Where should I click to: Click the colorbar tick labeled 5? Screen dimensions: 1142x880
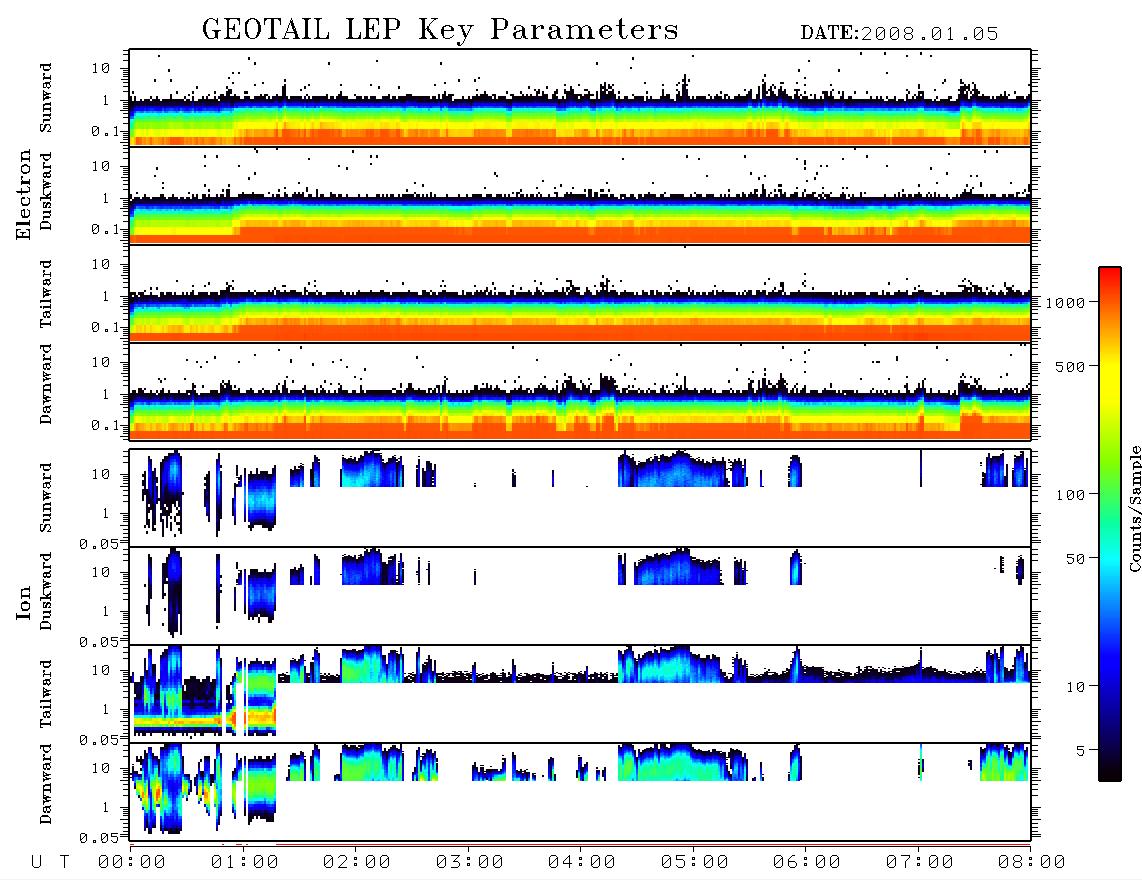tap(1080, 750)
